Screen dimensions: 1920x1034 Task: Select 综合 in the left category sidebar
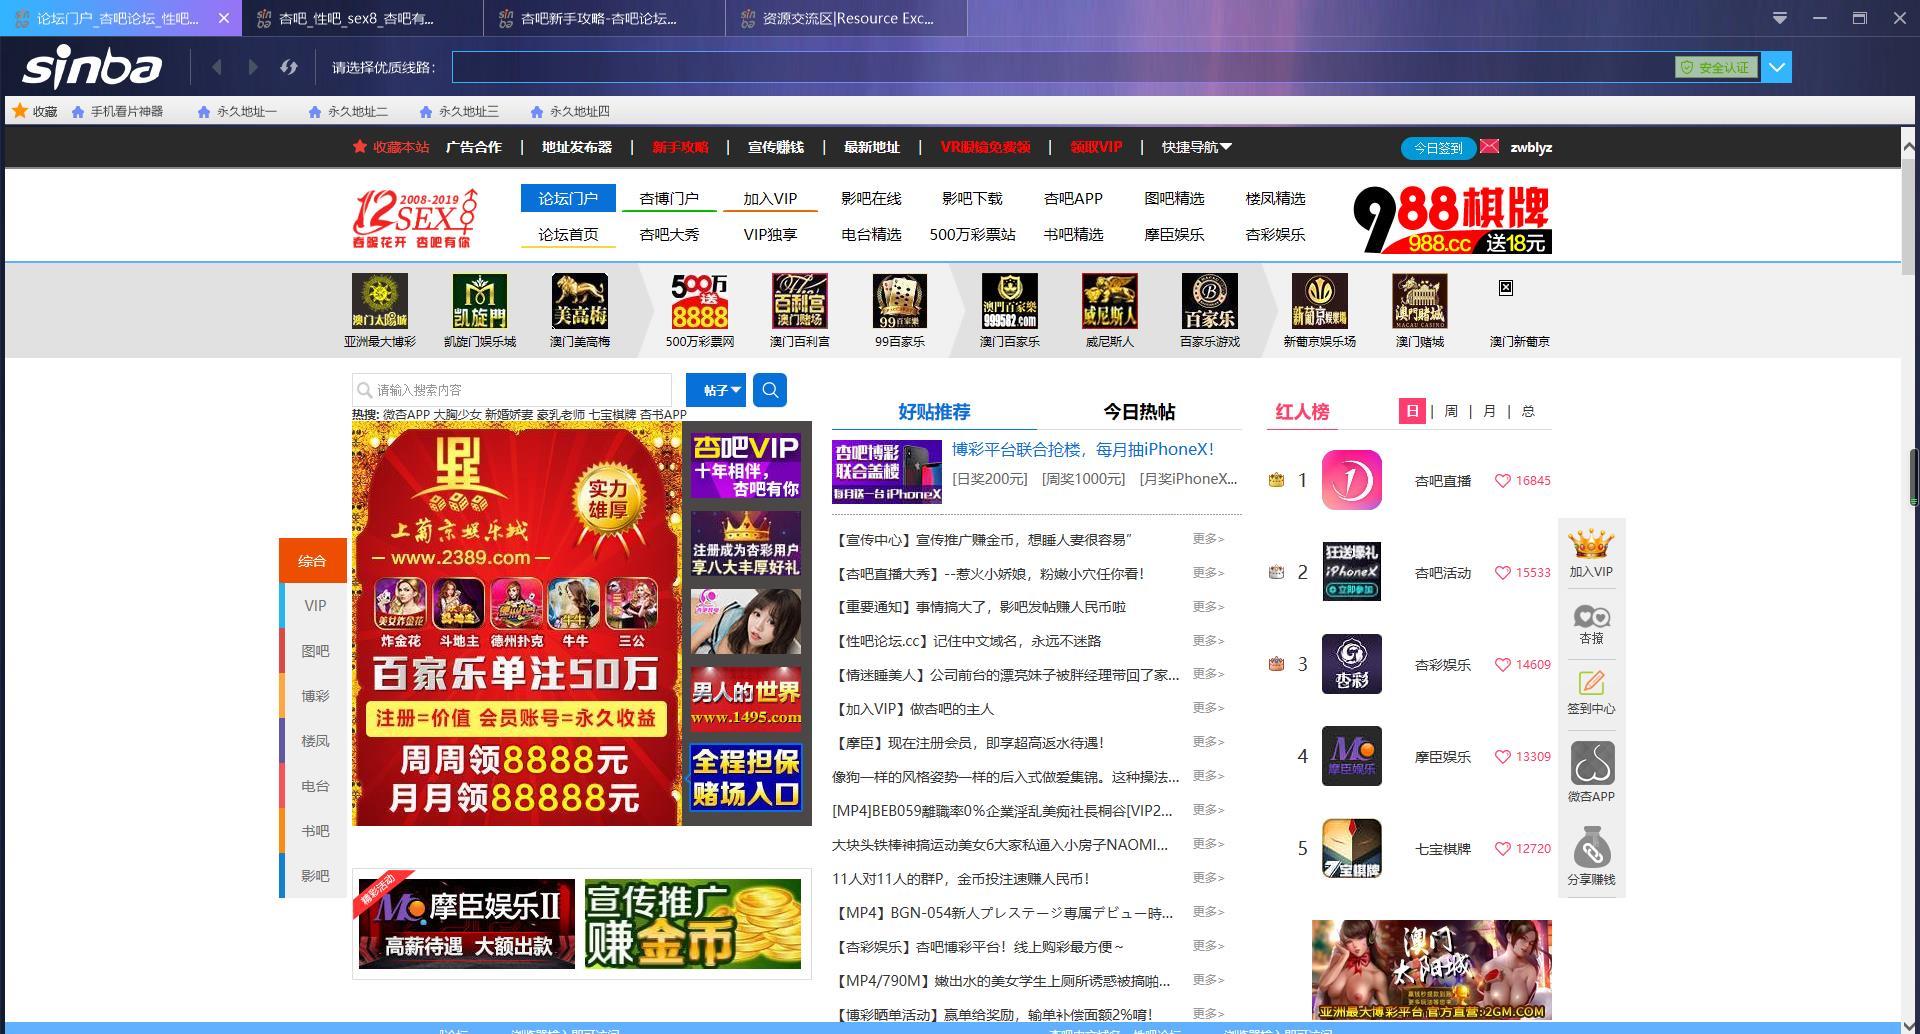[312, 561]
